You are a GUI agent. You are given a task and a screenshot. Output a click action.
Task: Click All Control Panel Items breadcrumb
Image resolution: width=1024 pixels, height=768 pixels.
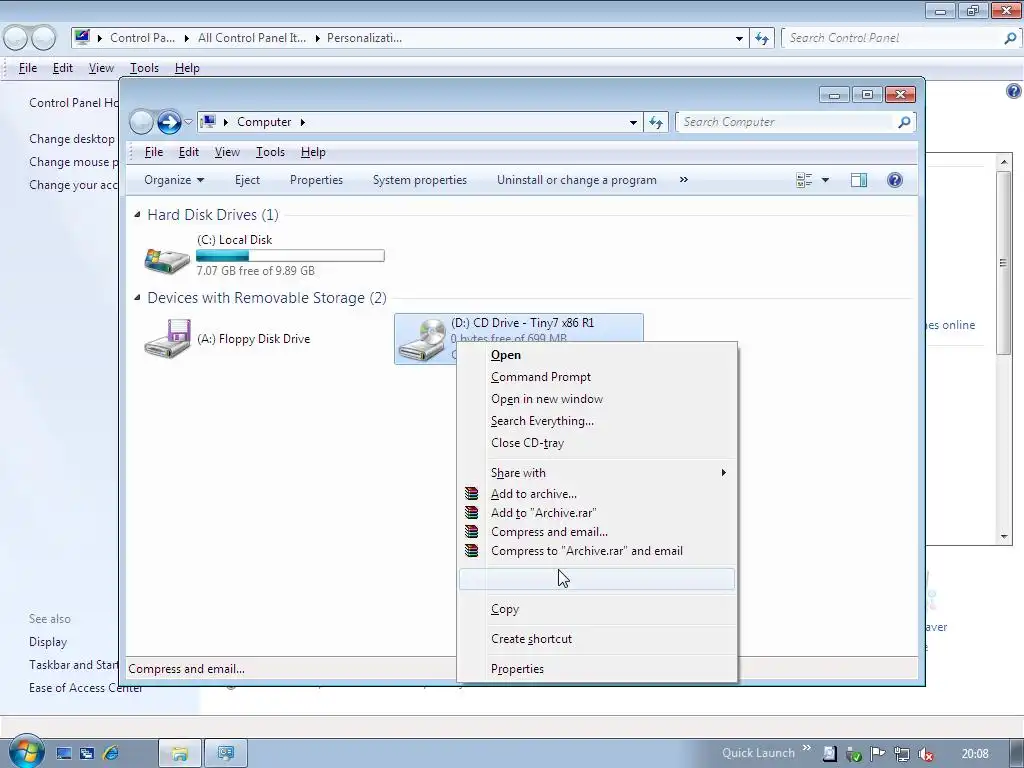[251, 38]
